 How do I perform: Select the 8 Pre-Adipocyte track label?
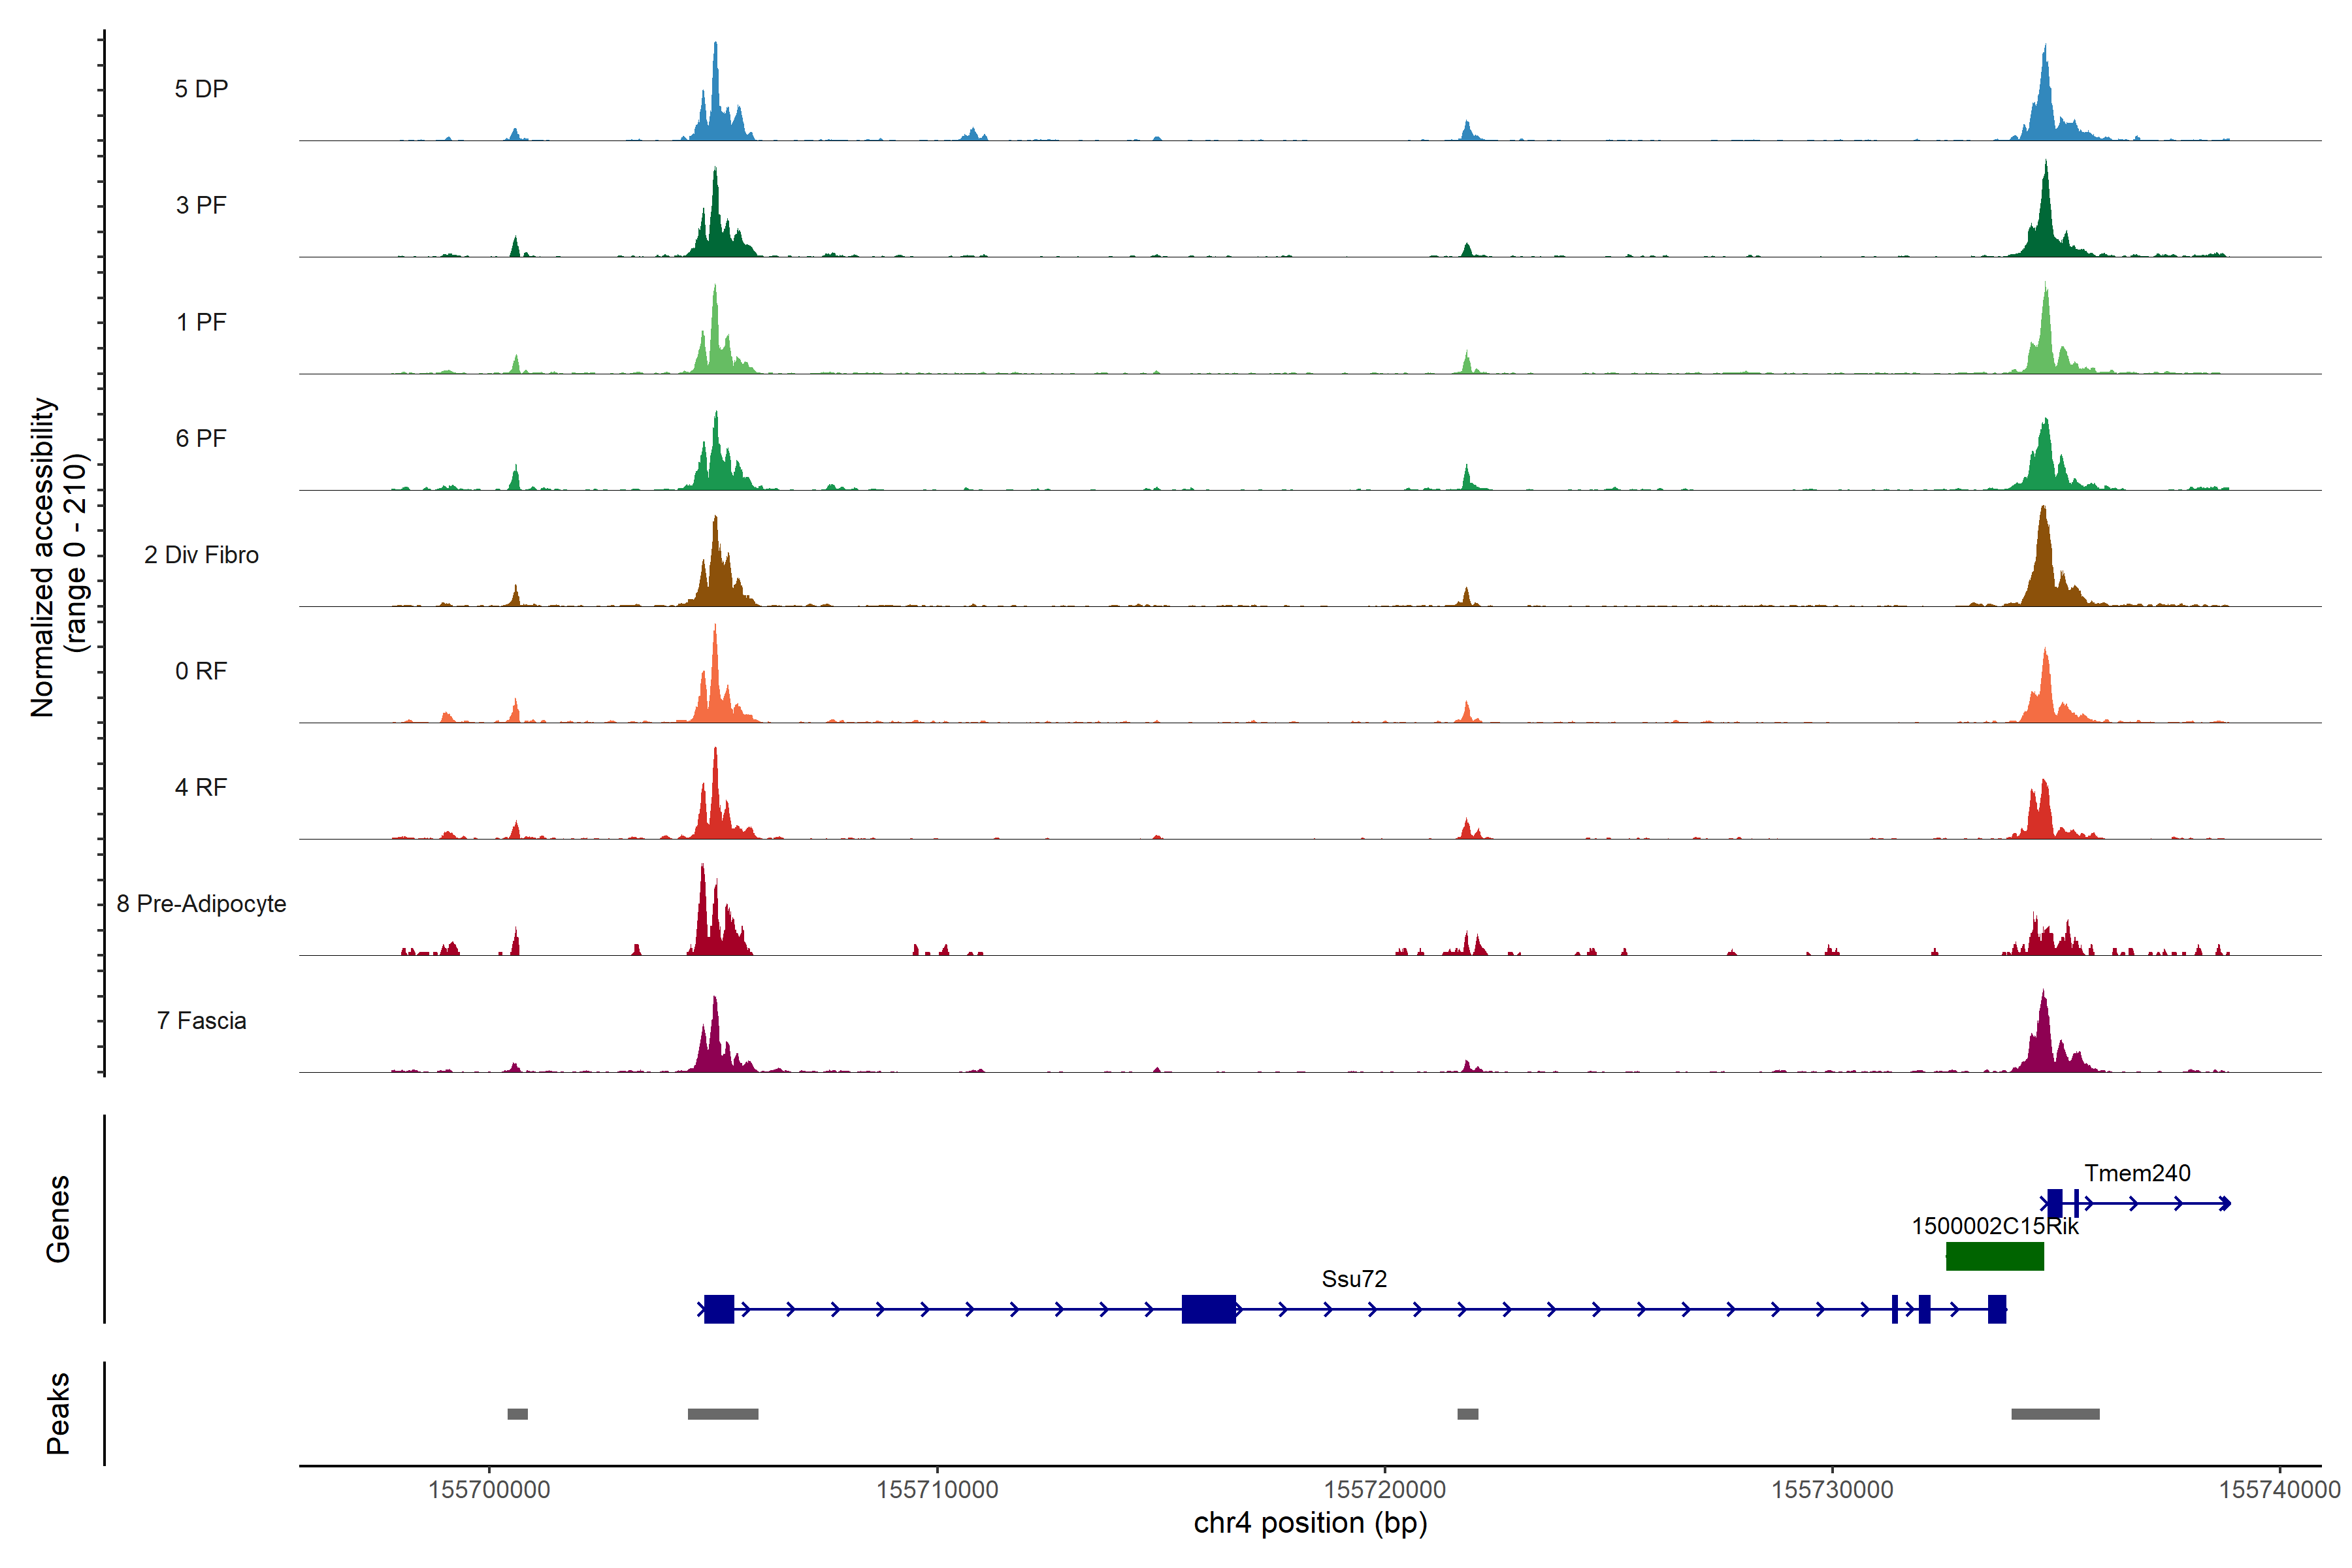pos(201,904)
